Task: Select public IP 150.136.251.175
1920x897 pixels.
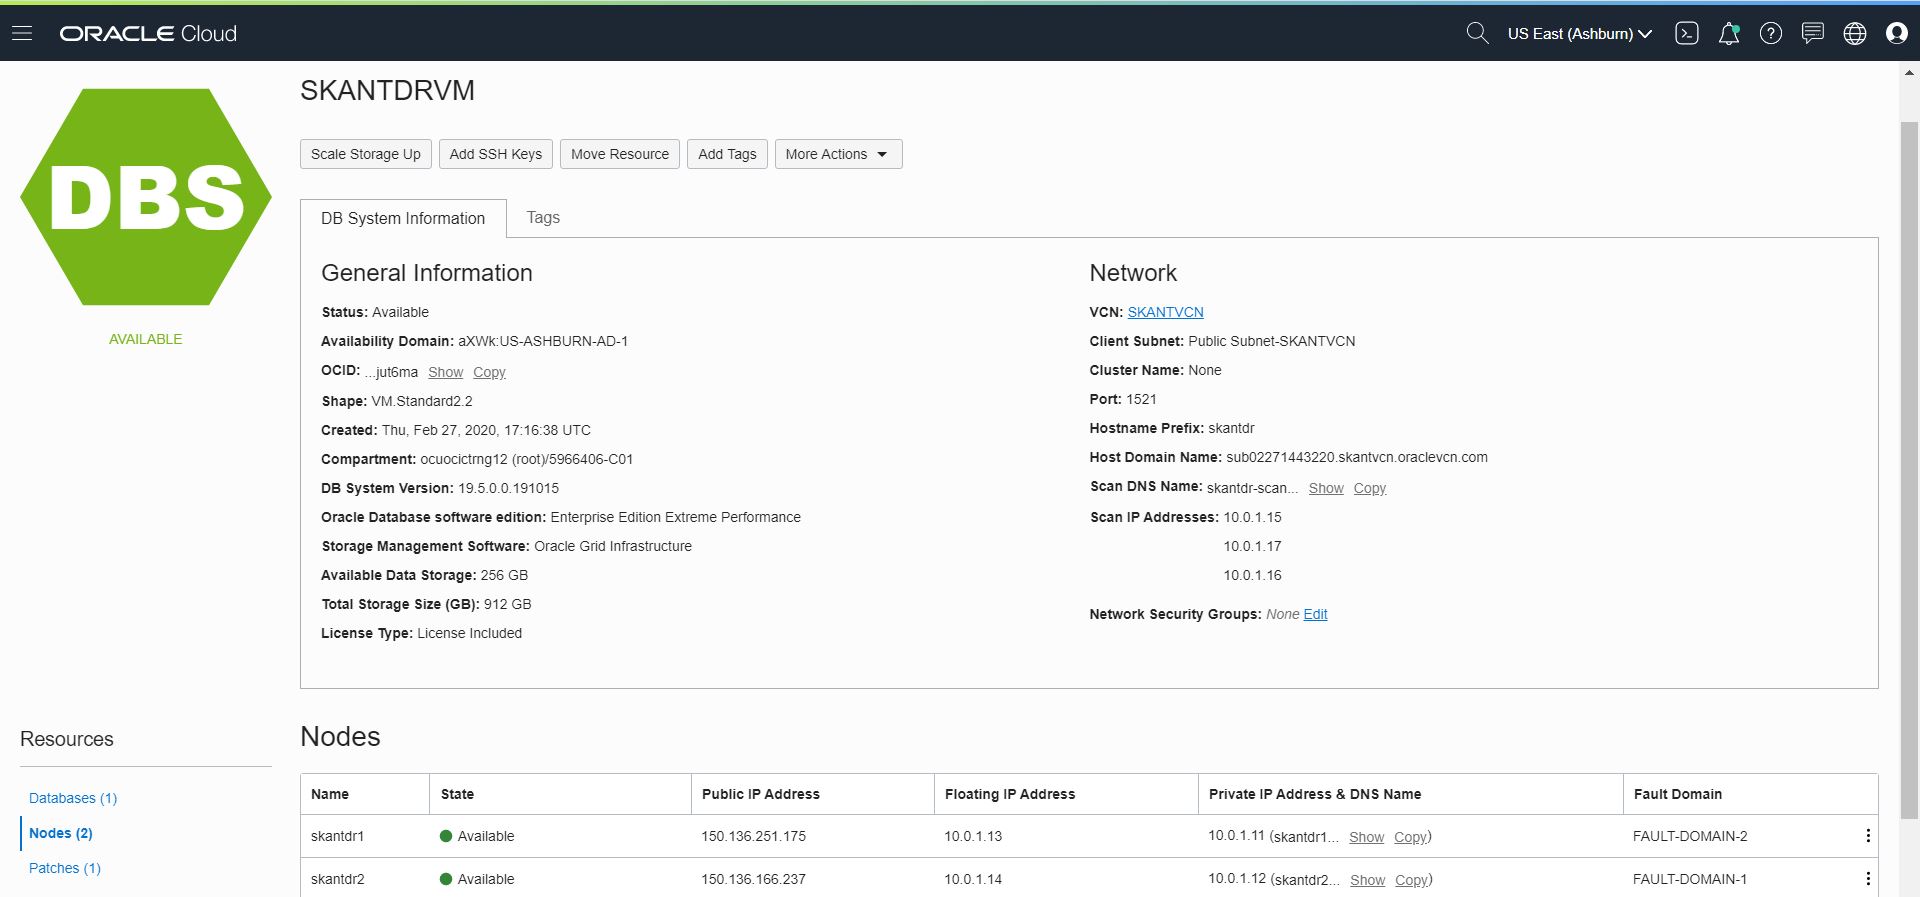Action: pyautogui.click(x=753, y=836)
